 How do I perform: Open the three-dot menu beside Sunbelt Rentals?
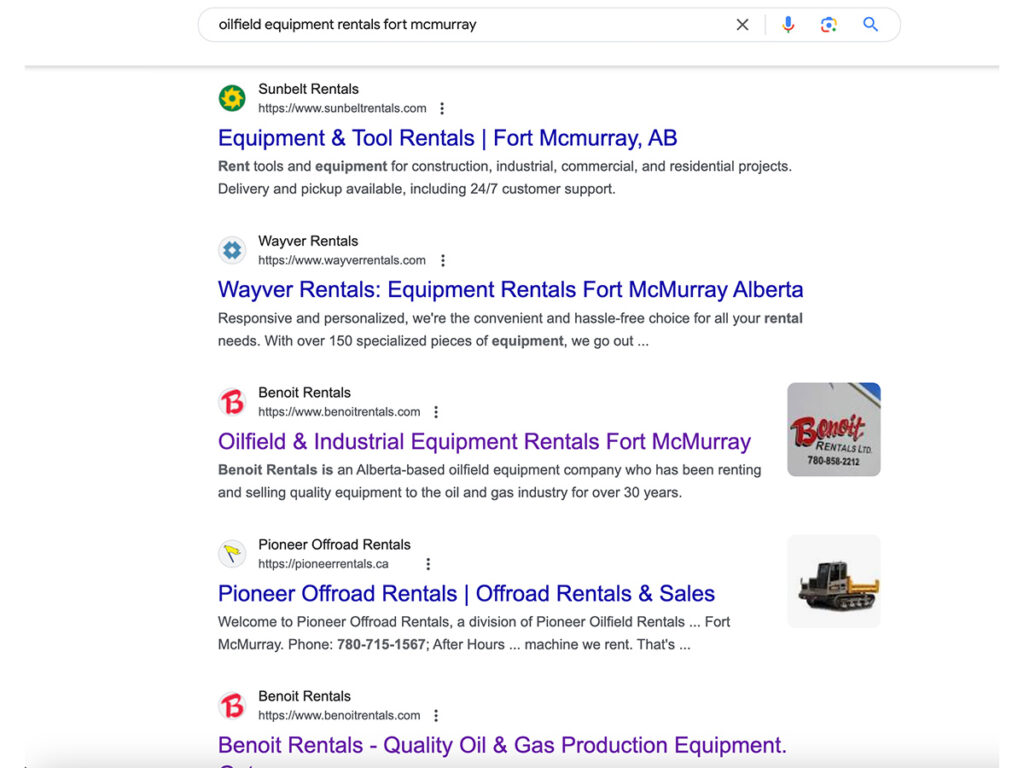(441, 108)
